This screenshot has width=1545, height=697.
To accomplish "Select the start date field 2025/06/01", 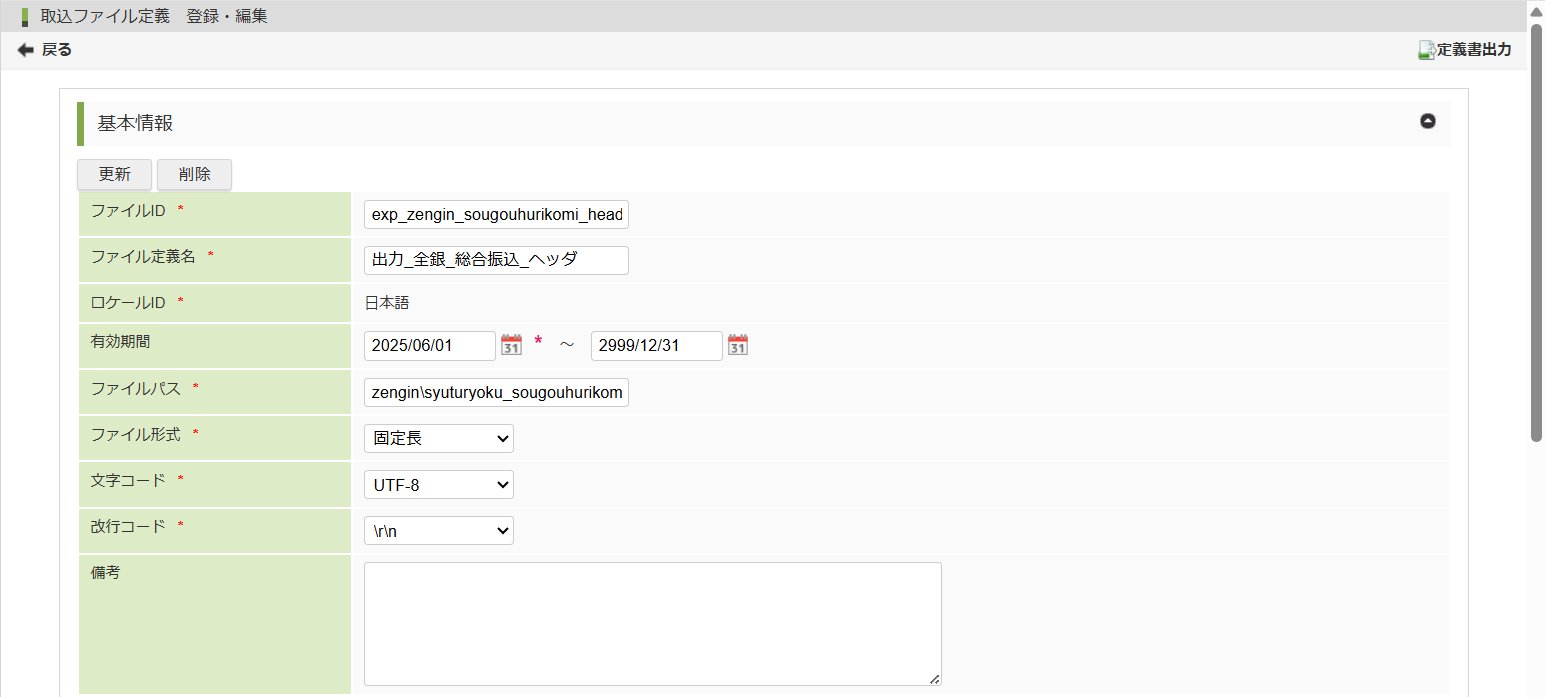I will [x=430, y=346].
